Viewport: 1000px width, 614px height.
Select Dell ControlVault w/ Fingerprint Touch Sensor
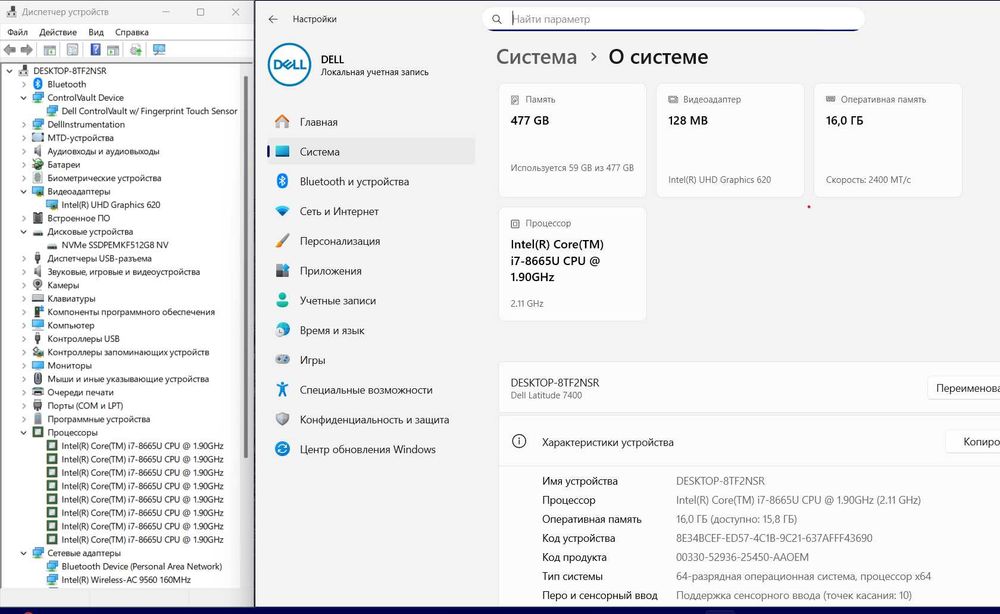click(149, 111)
